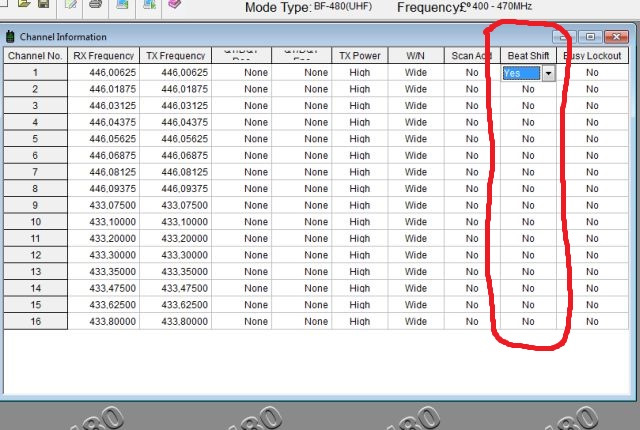Click the Open file folder icon
Viewport: 640px width, 430px height.
23,5
